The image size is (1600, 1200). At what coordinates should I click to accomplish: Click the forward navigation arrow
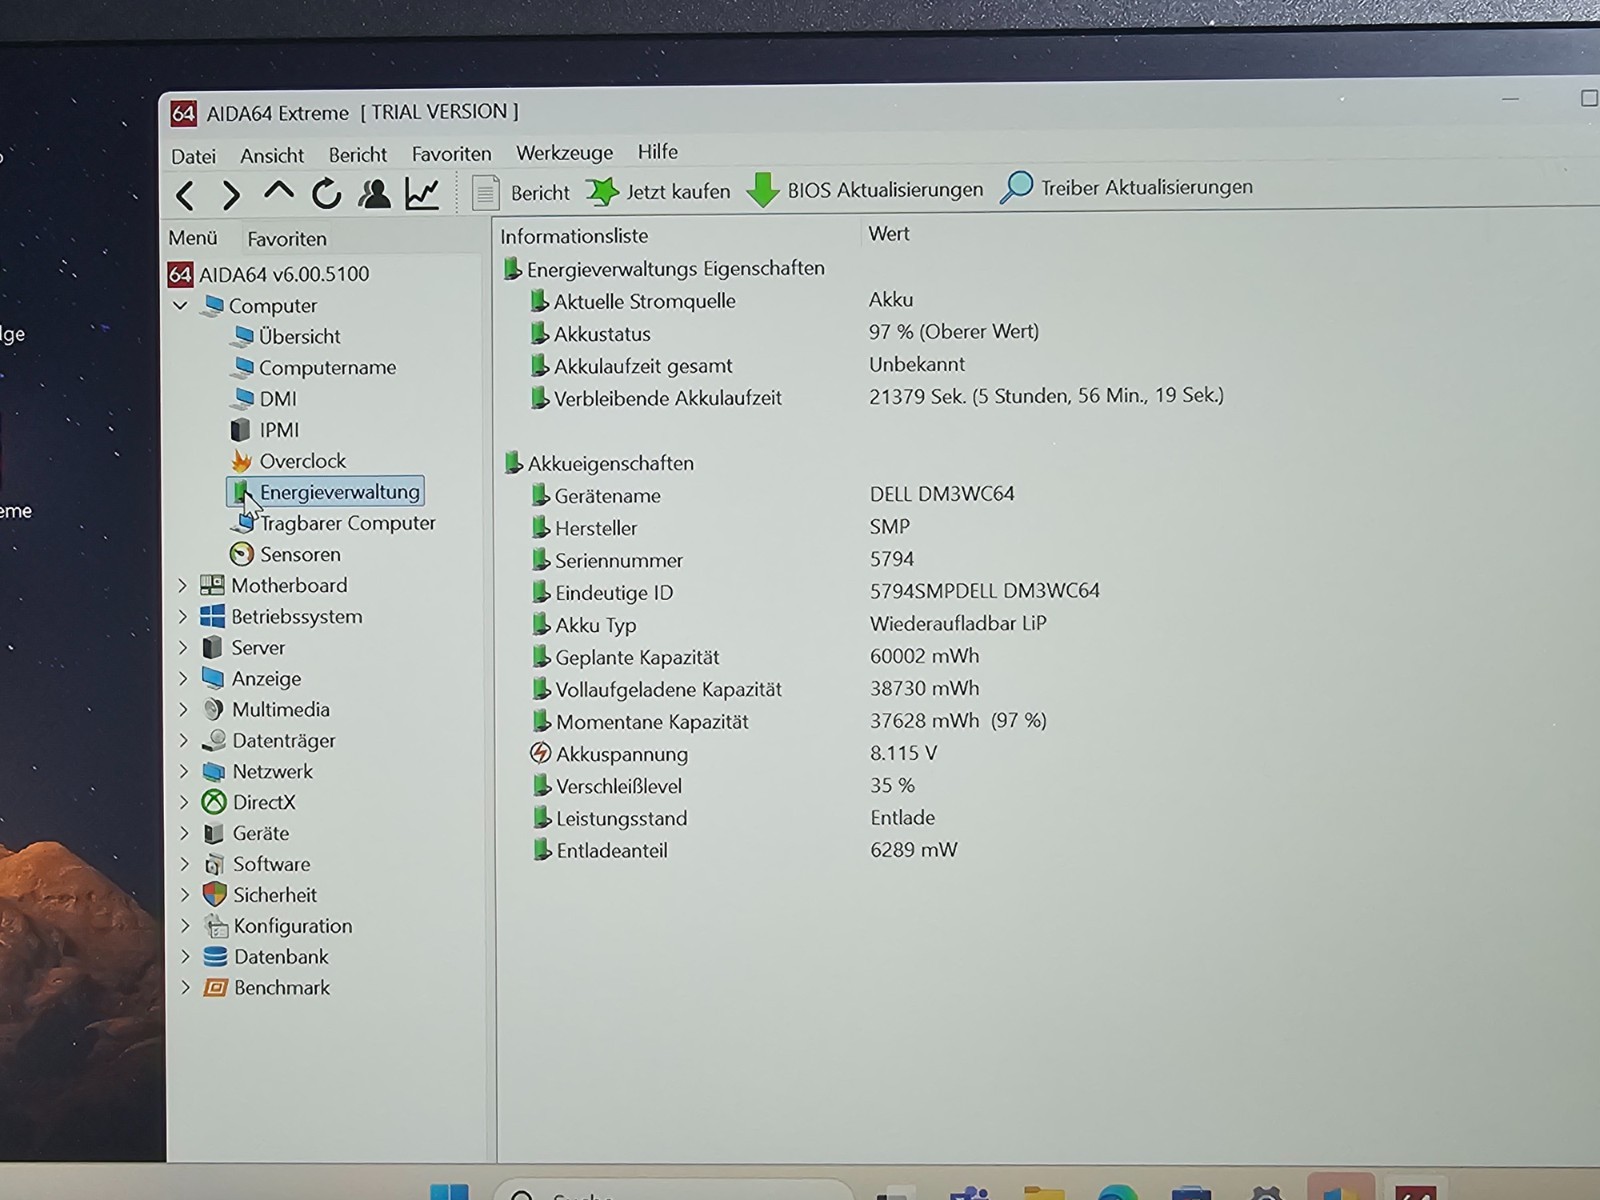[x=231, y=195]
